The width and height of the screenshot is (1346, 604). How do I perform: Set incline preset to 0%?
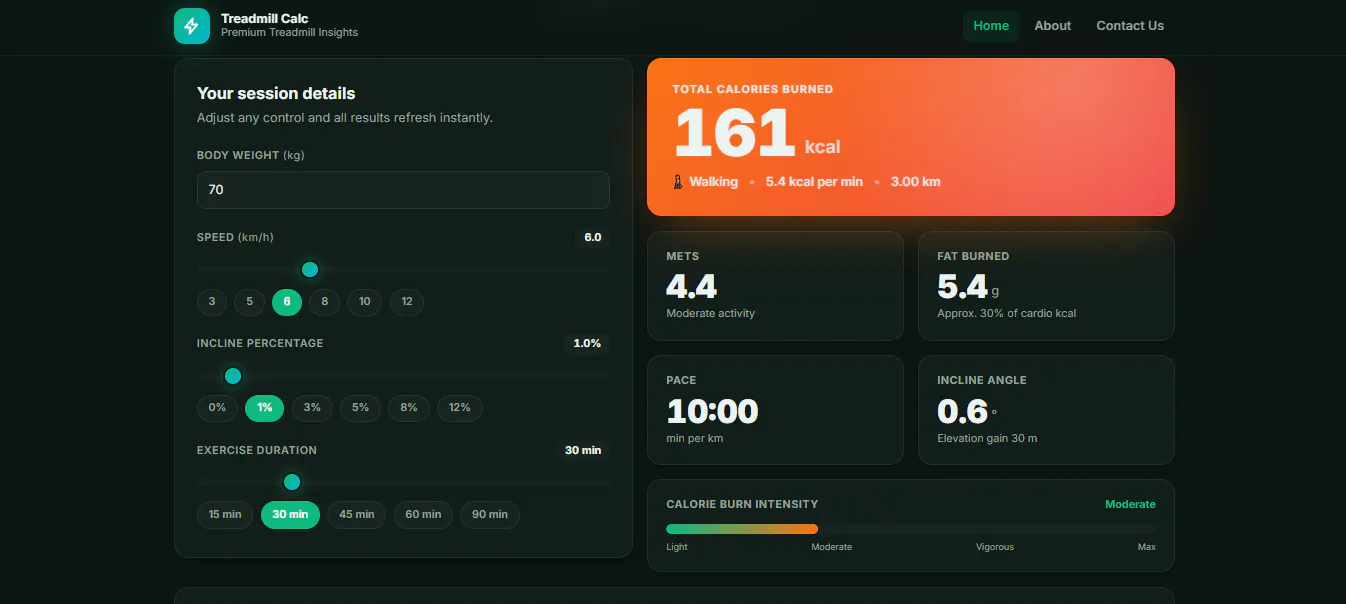point(217,408)
